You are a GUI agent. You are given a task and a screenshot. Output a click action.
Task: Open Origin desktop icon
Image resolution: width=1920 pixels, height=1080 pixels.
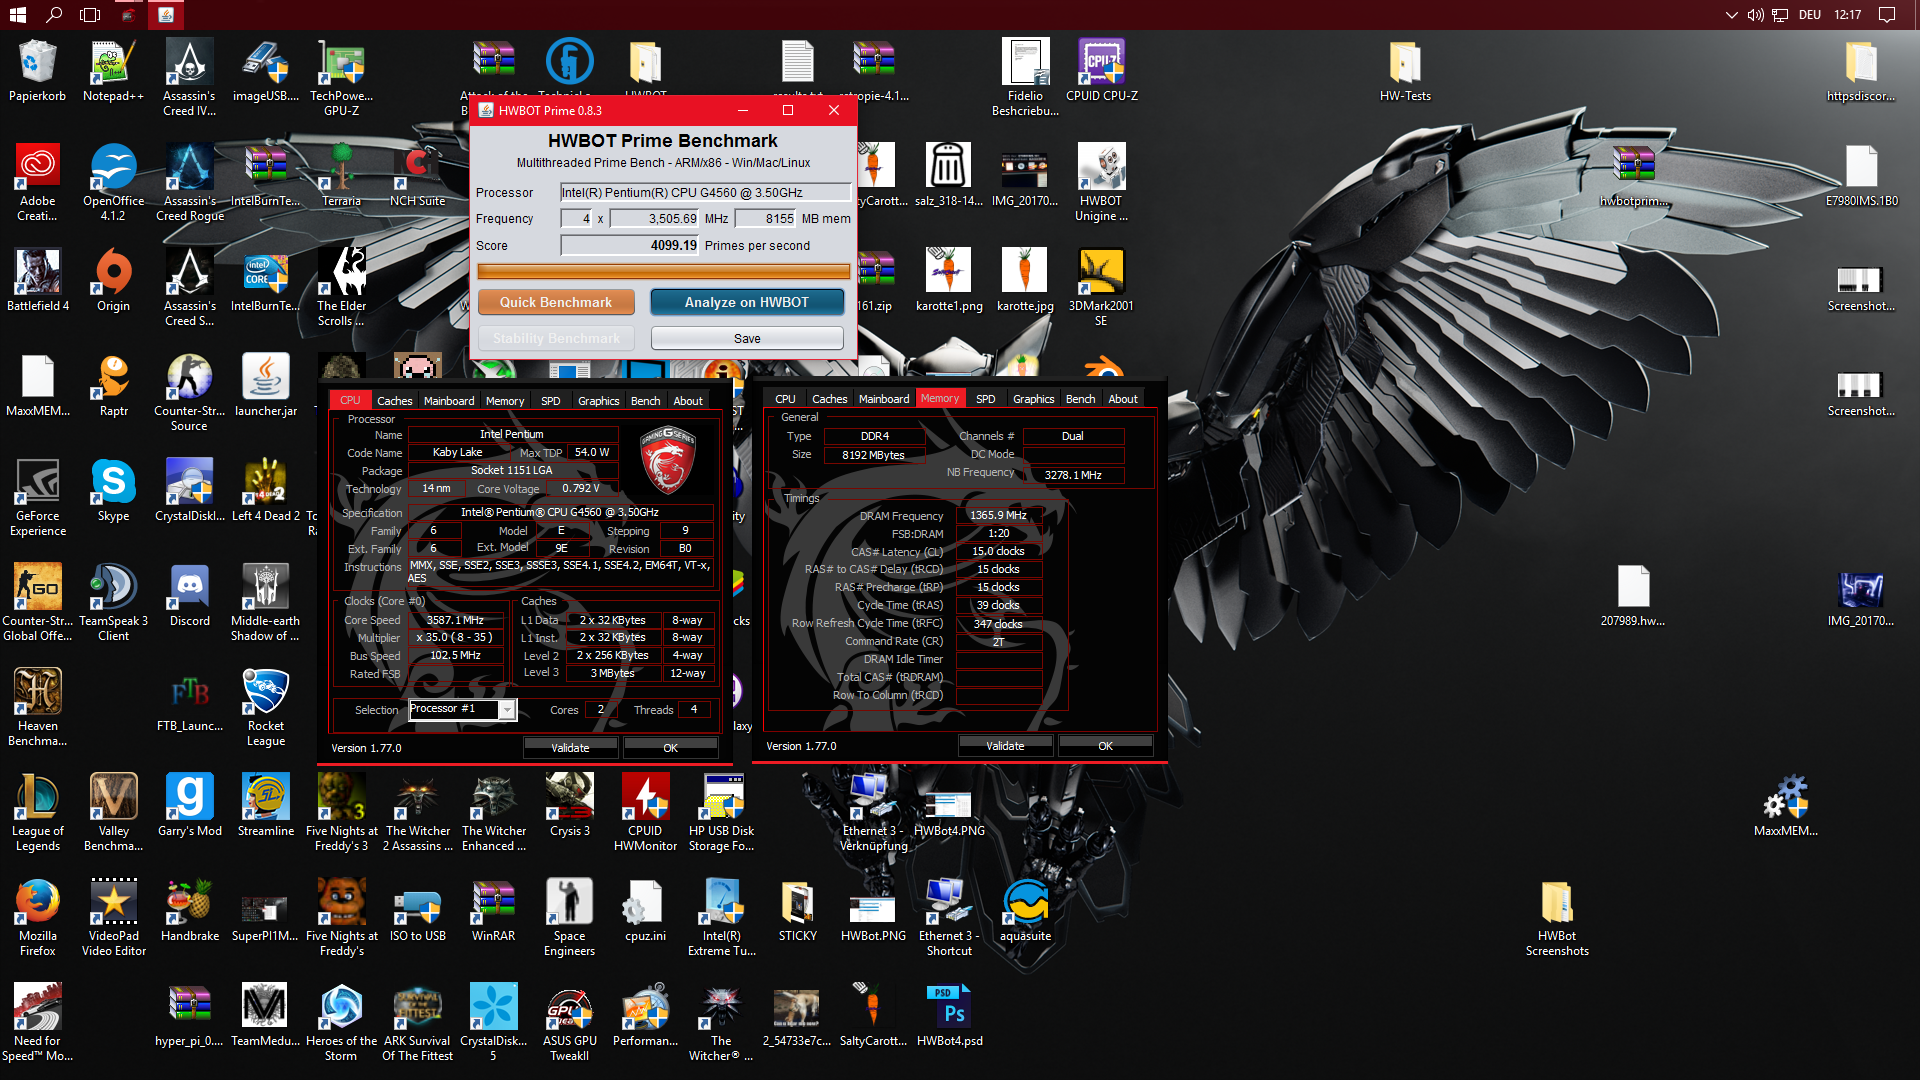click(x=113, y=281)
